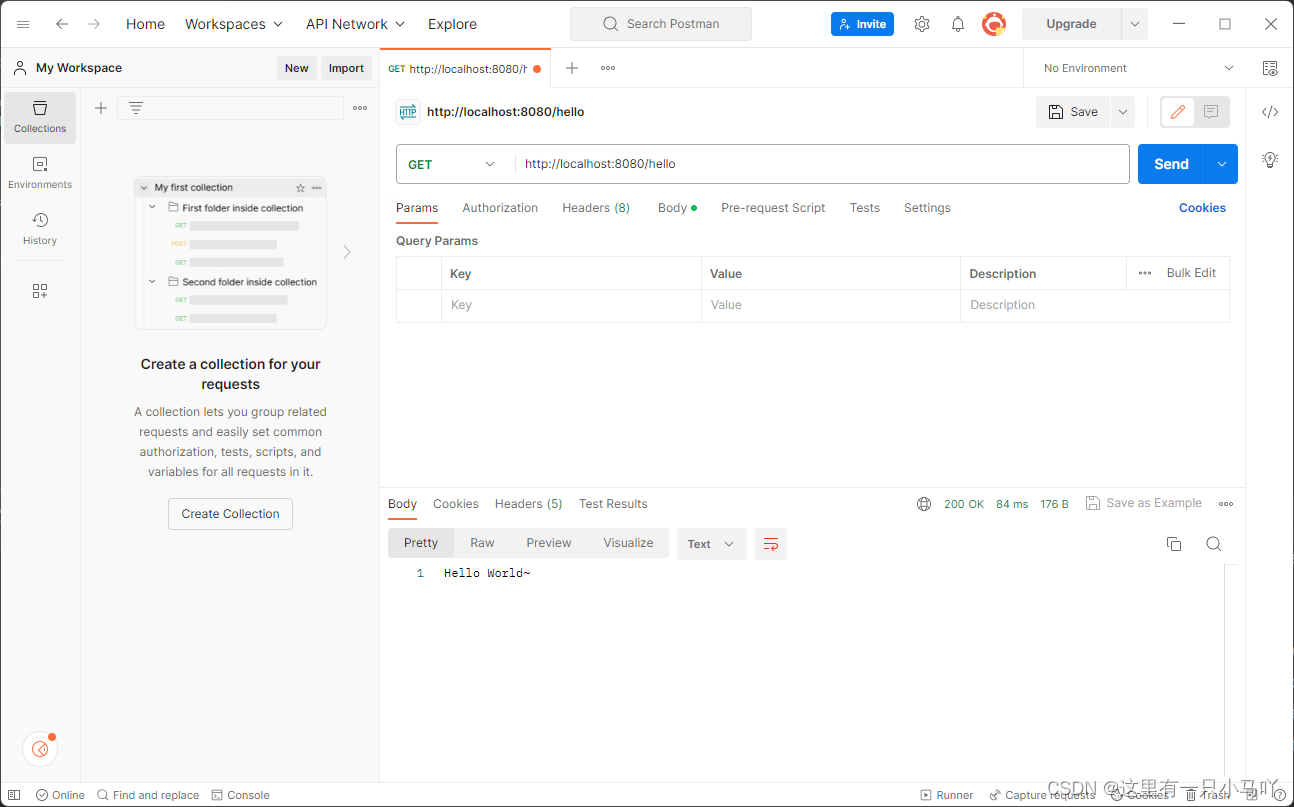
Task: Open the info lightbulb icon
Action: click(1270, 159)
